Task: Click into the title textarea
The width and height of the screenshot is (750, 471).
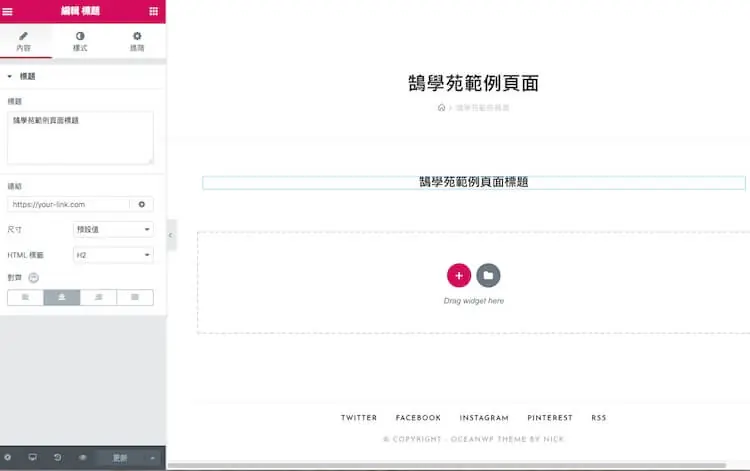Action: [x=80, y=138]
